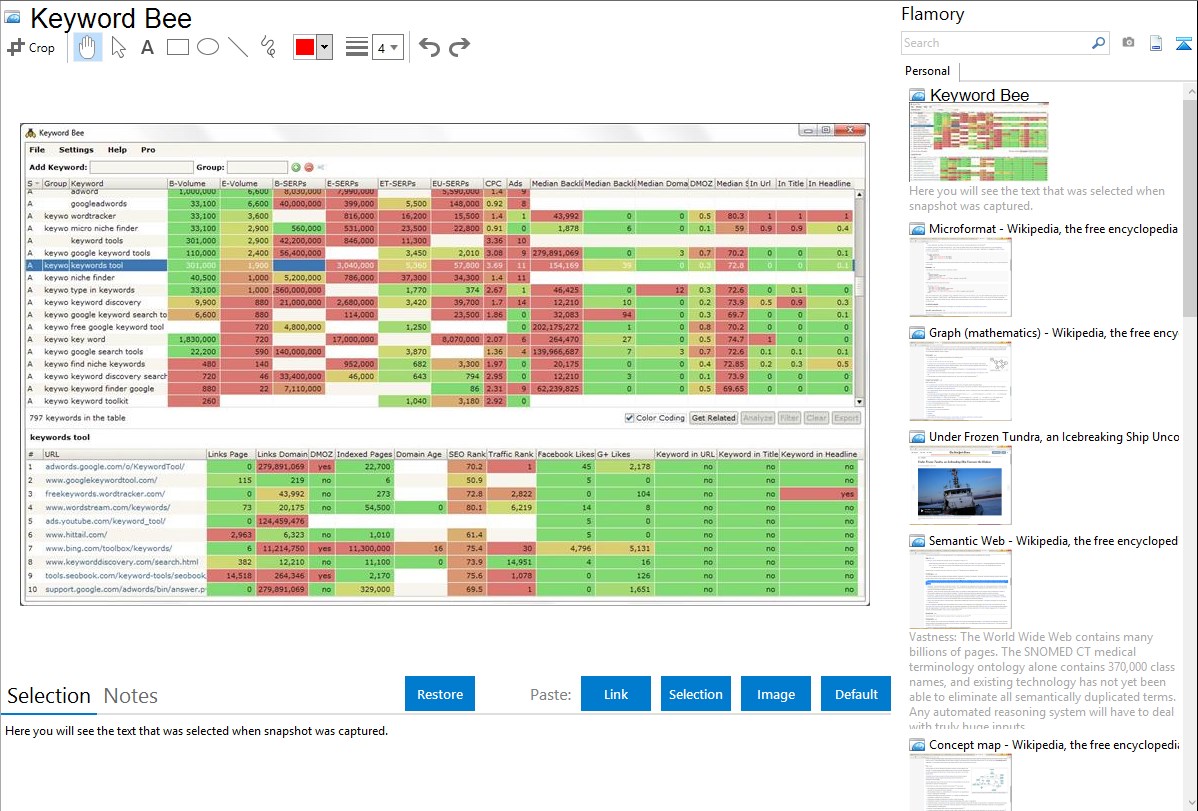Switch to the Notes tab
Image resolution: width=1198 pixels, height=811 pixels.
pos(131,696)
